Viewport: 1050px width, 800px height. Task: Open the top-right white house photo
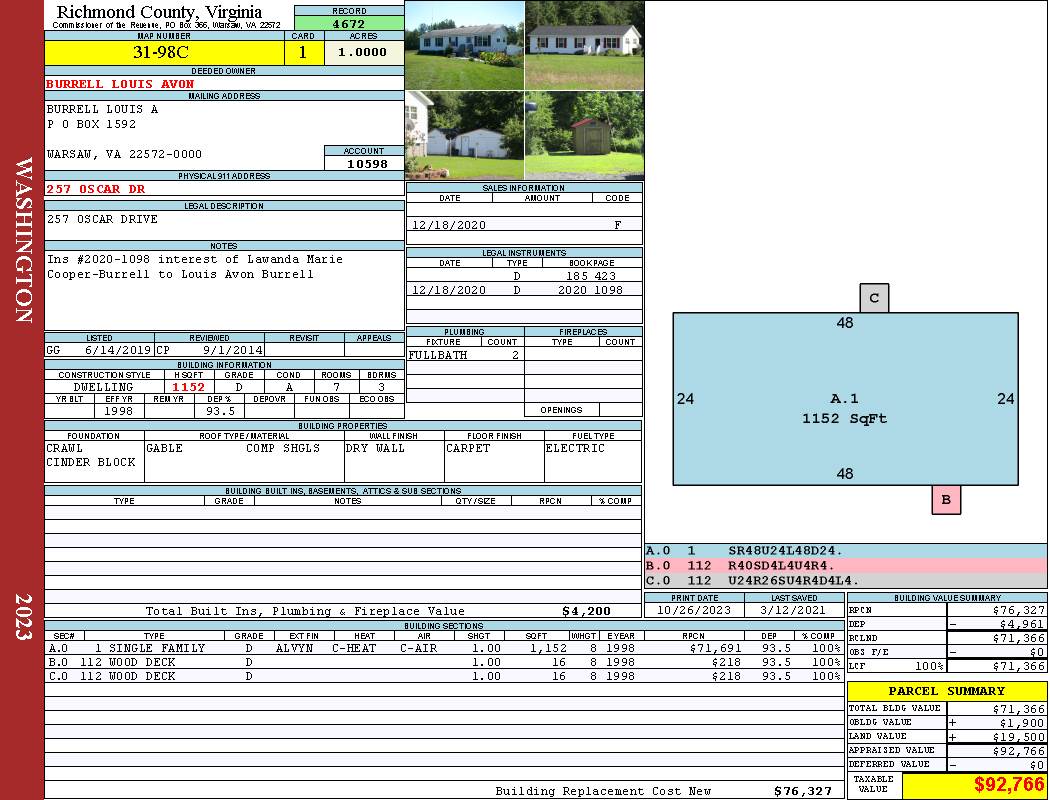pos(584,45)
